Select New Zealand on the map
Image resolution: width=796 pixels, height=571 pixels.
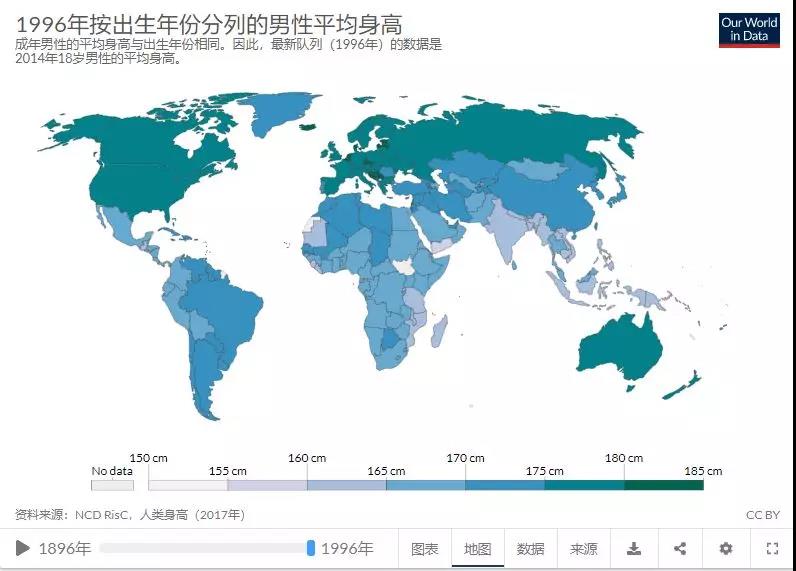683,386
